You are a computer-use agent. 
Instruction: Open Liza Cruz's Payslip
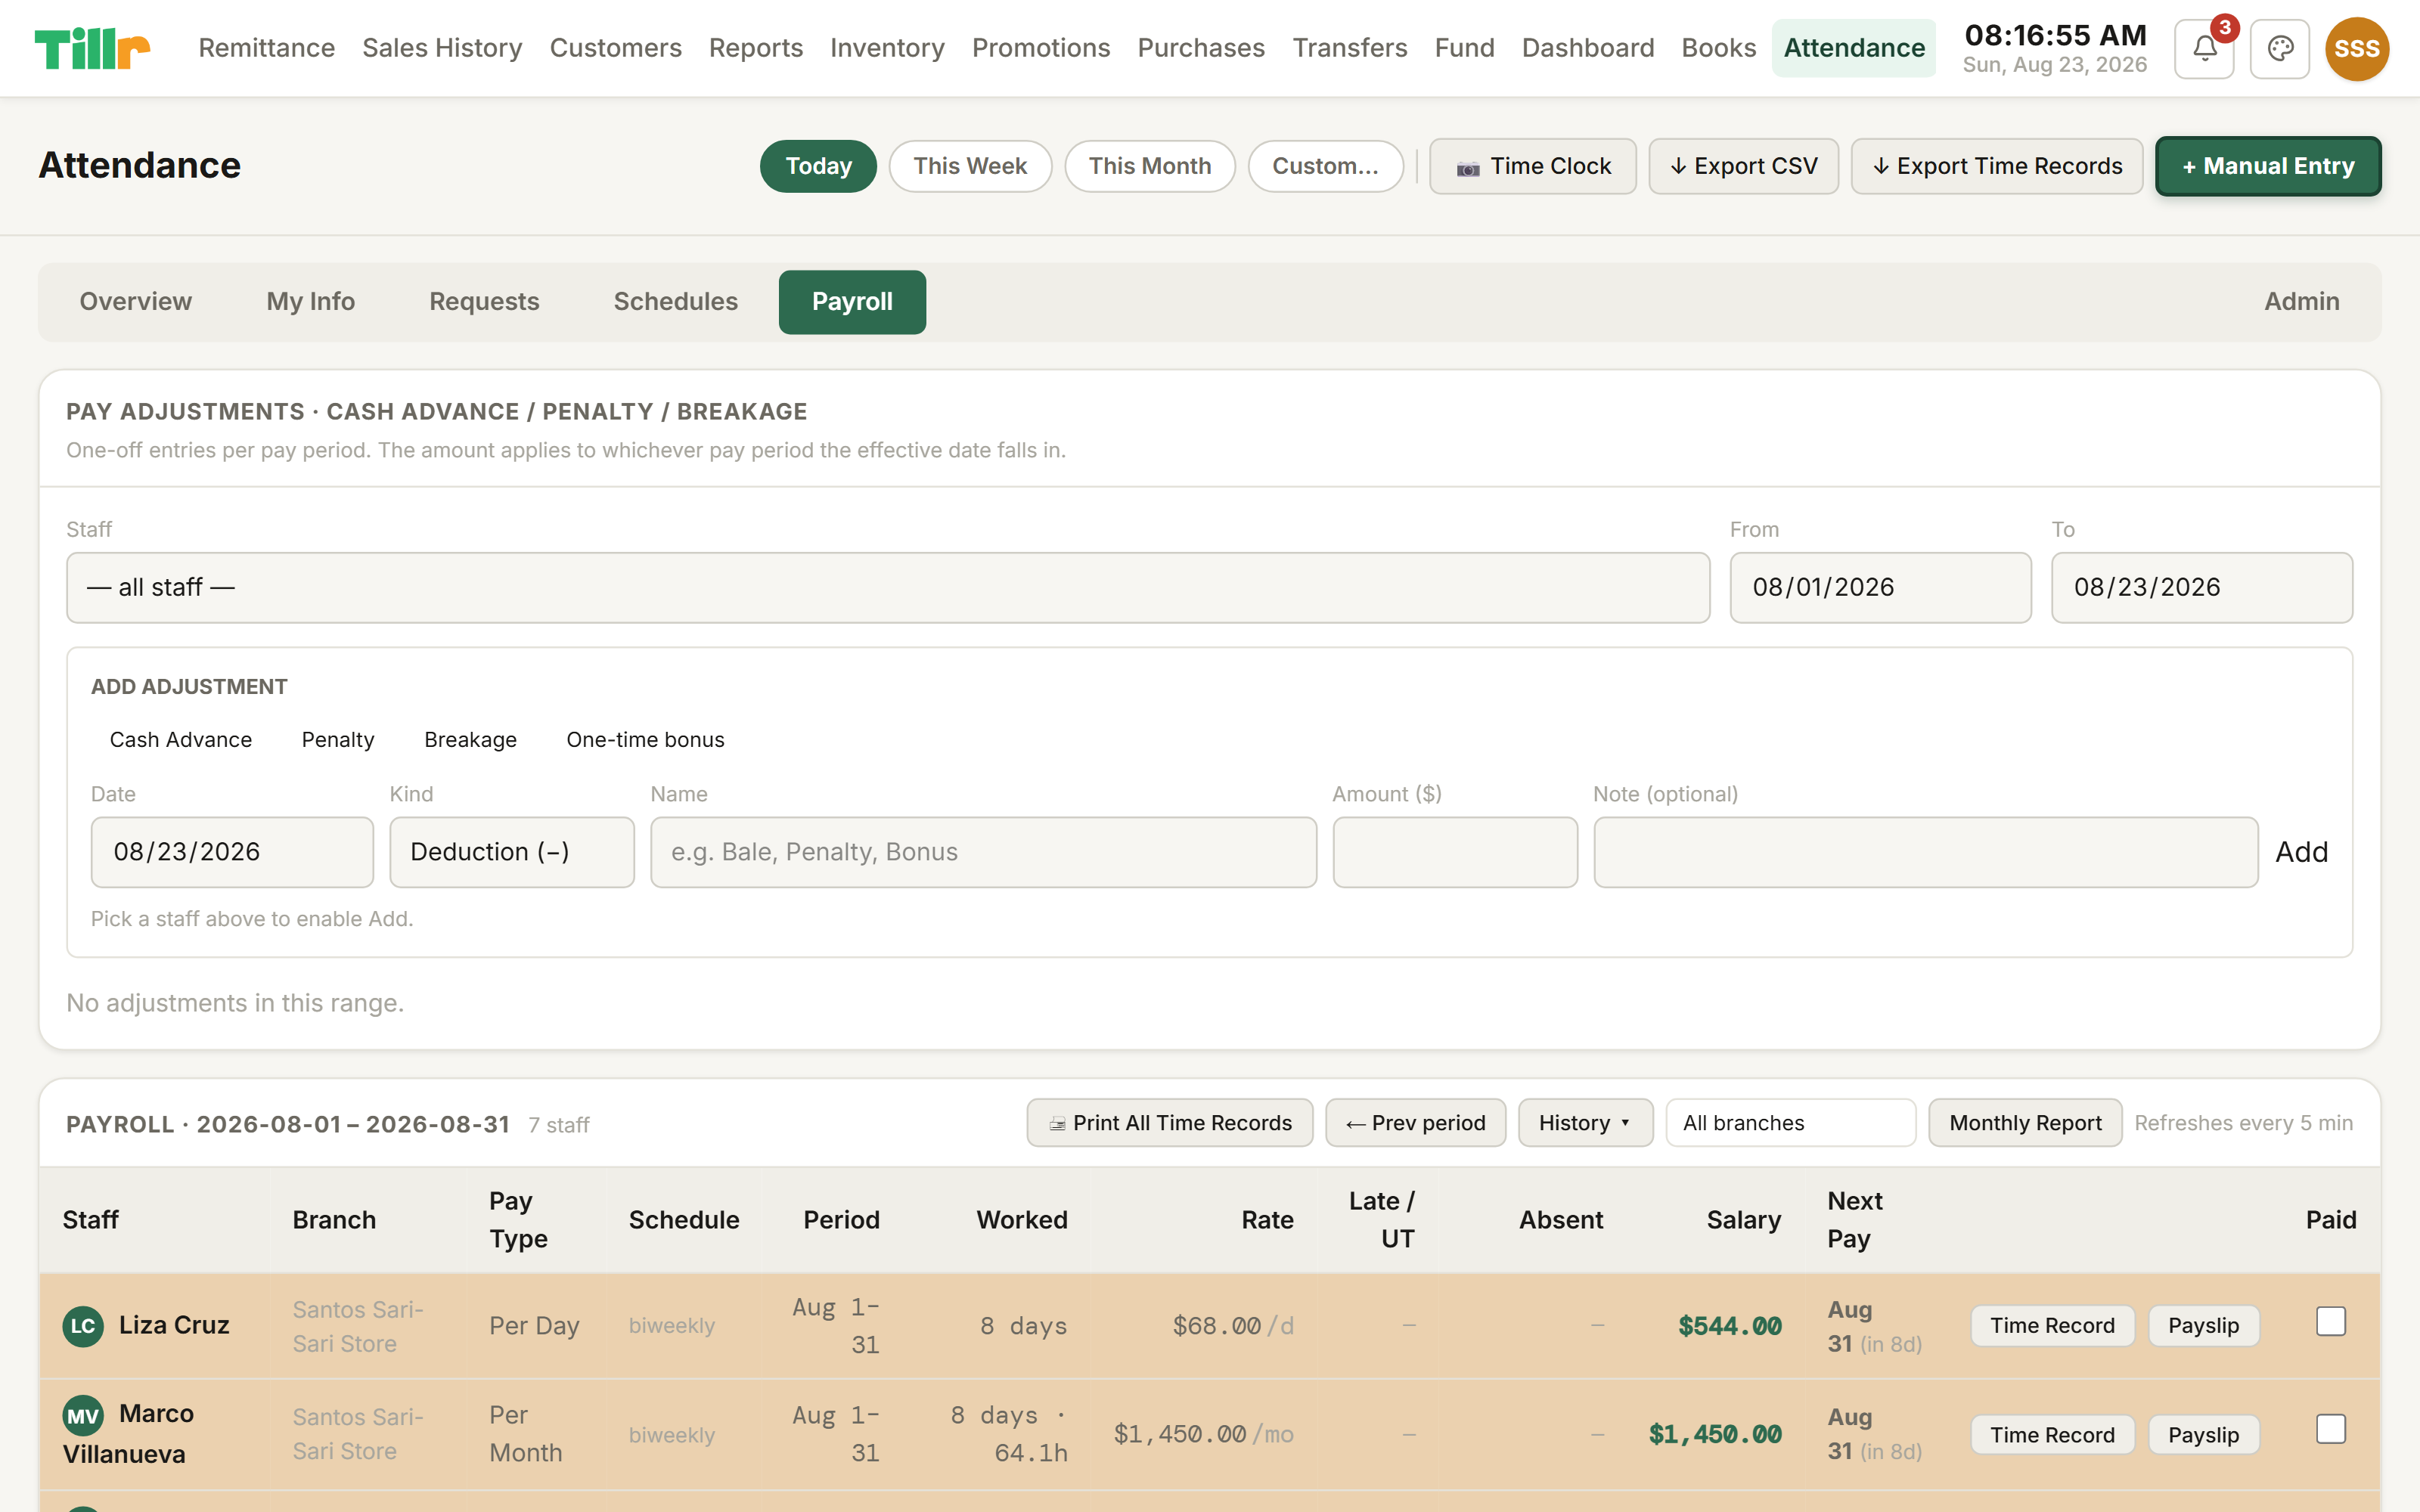tap(2203, 1326)
